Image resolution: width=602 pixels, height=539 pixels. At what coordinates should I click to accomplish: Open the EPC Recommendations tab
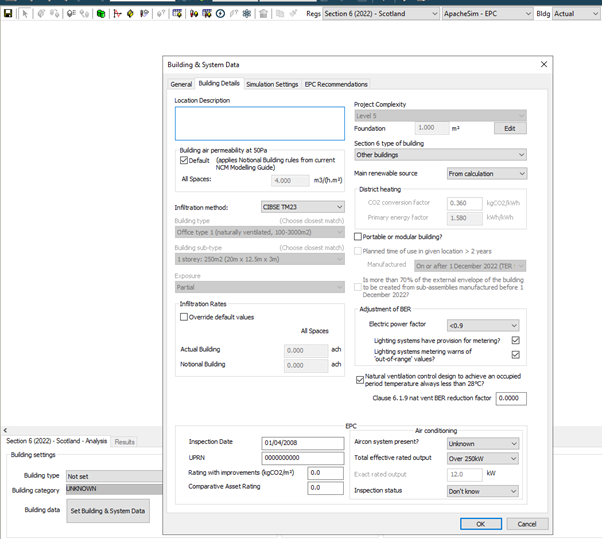tap(336, 84)
